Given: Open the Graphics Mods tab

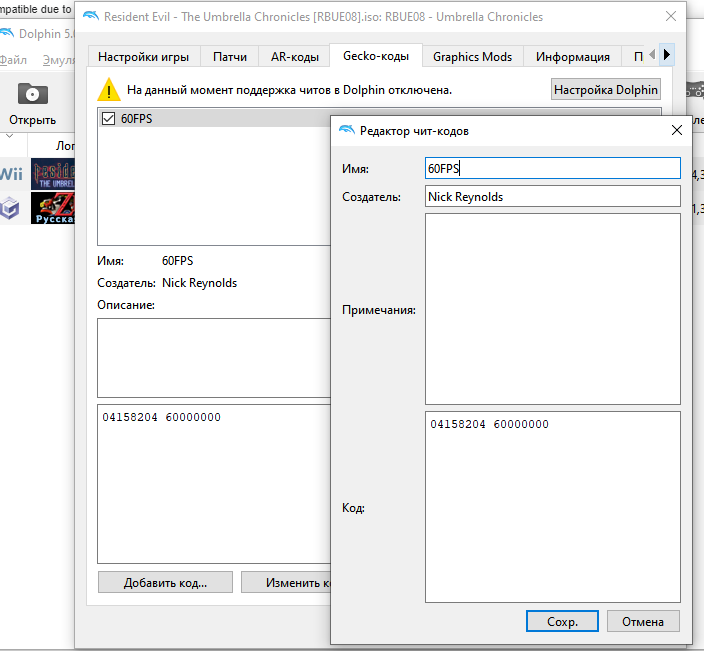Looking at the screenshot, I should (472, 57).
